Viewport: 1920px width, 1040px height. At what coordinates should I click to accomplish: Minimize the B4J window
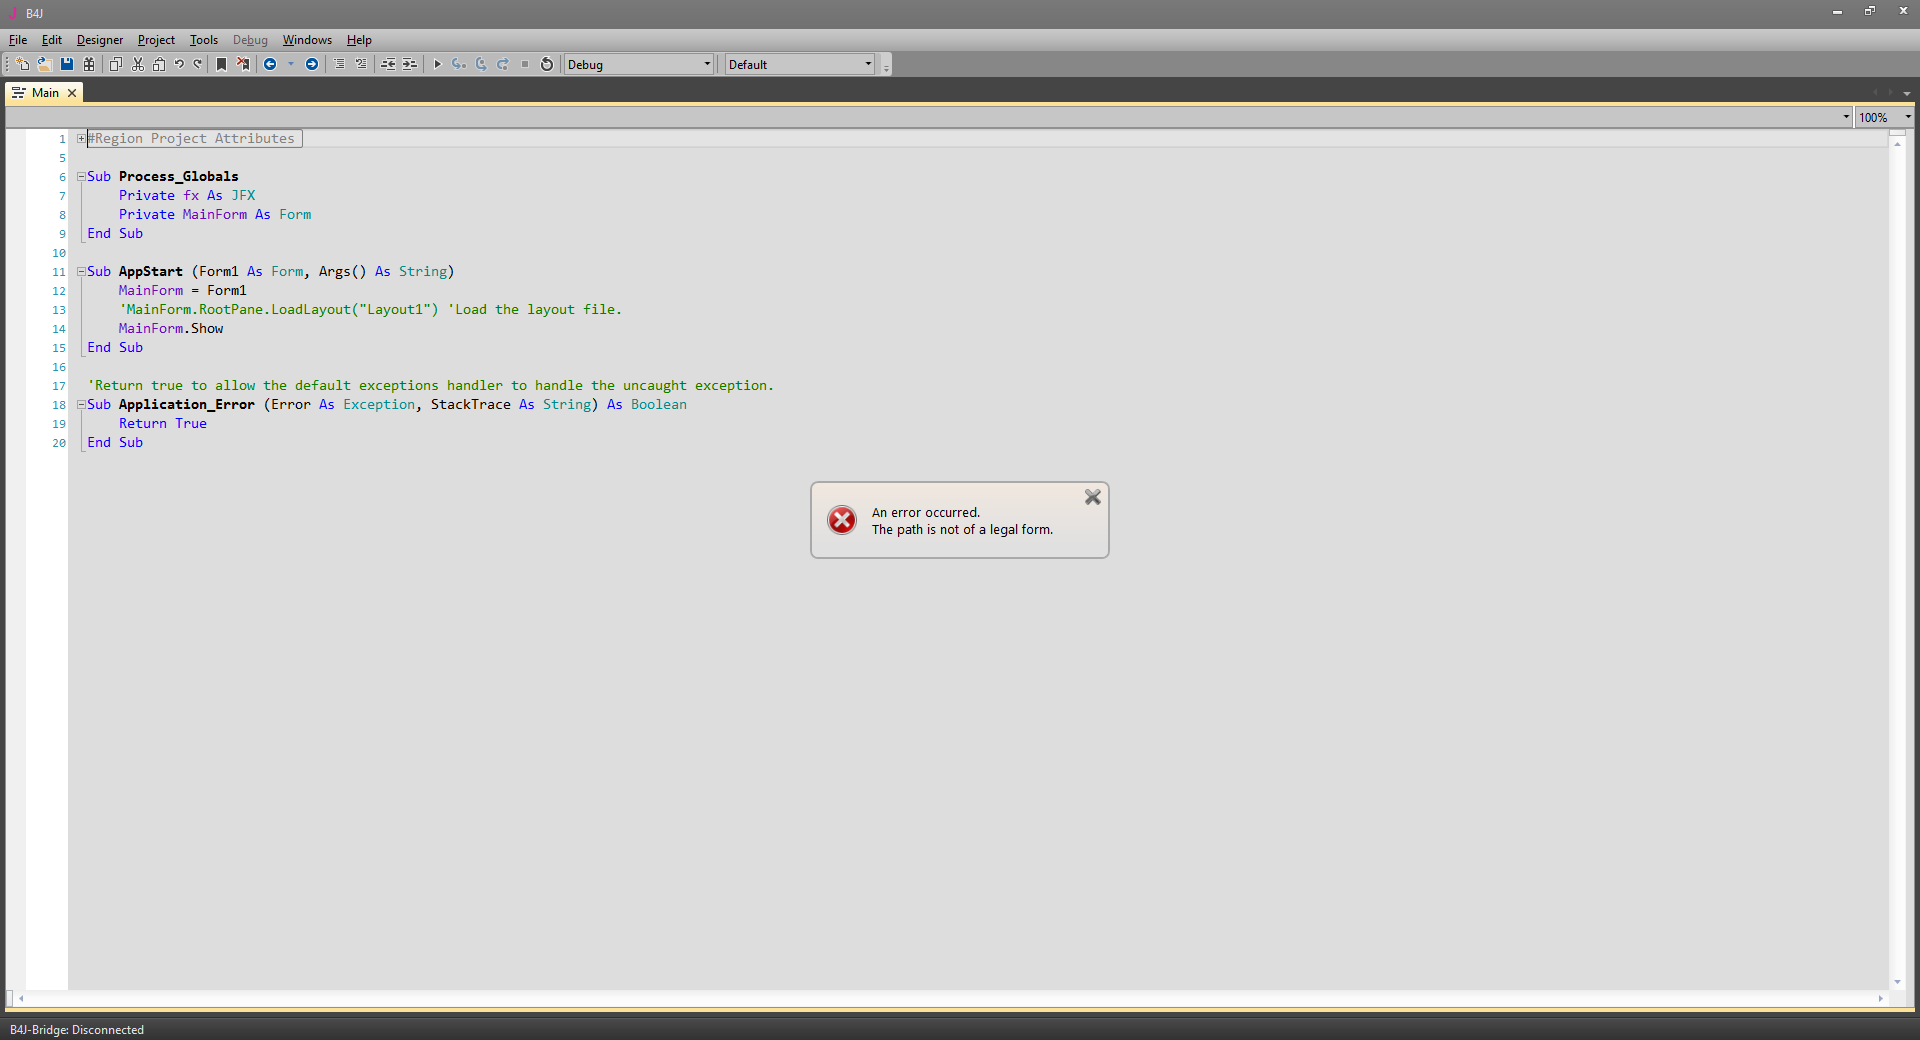[x=1837, y=11]
